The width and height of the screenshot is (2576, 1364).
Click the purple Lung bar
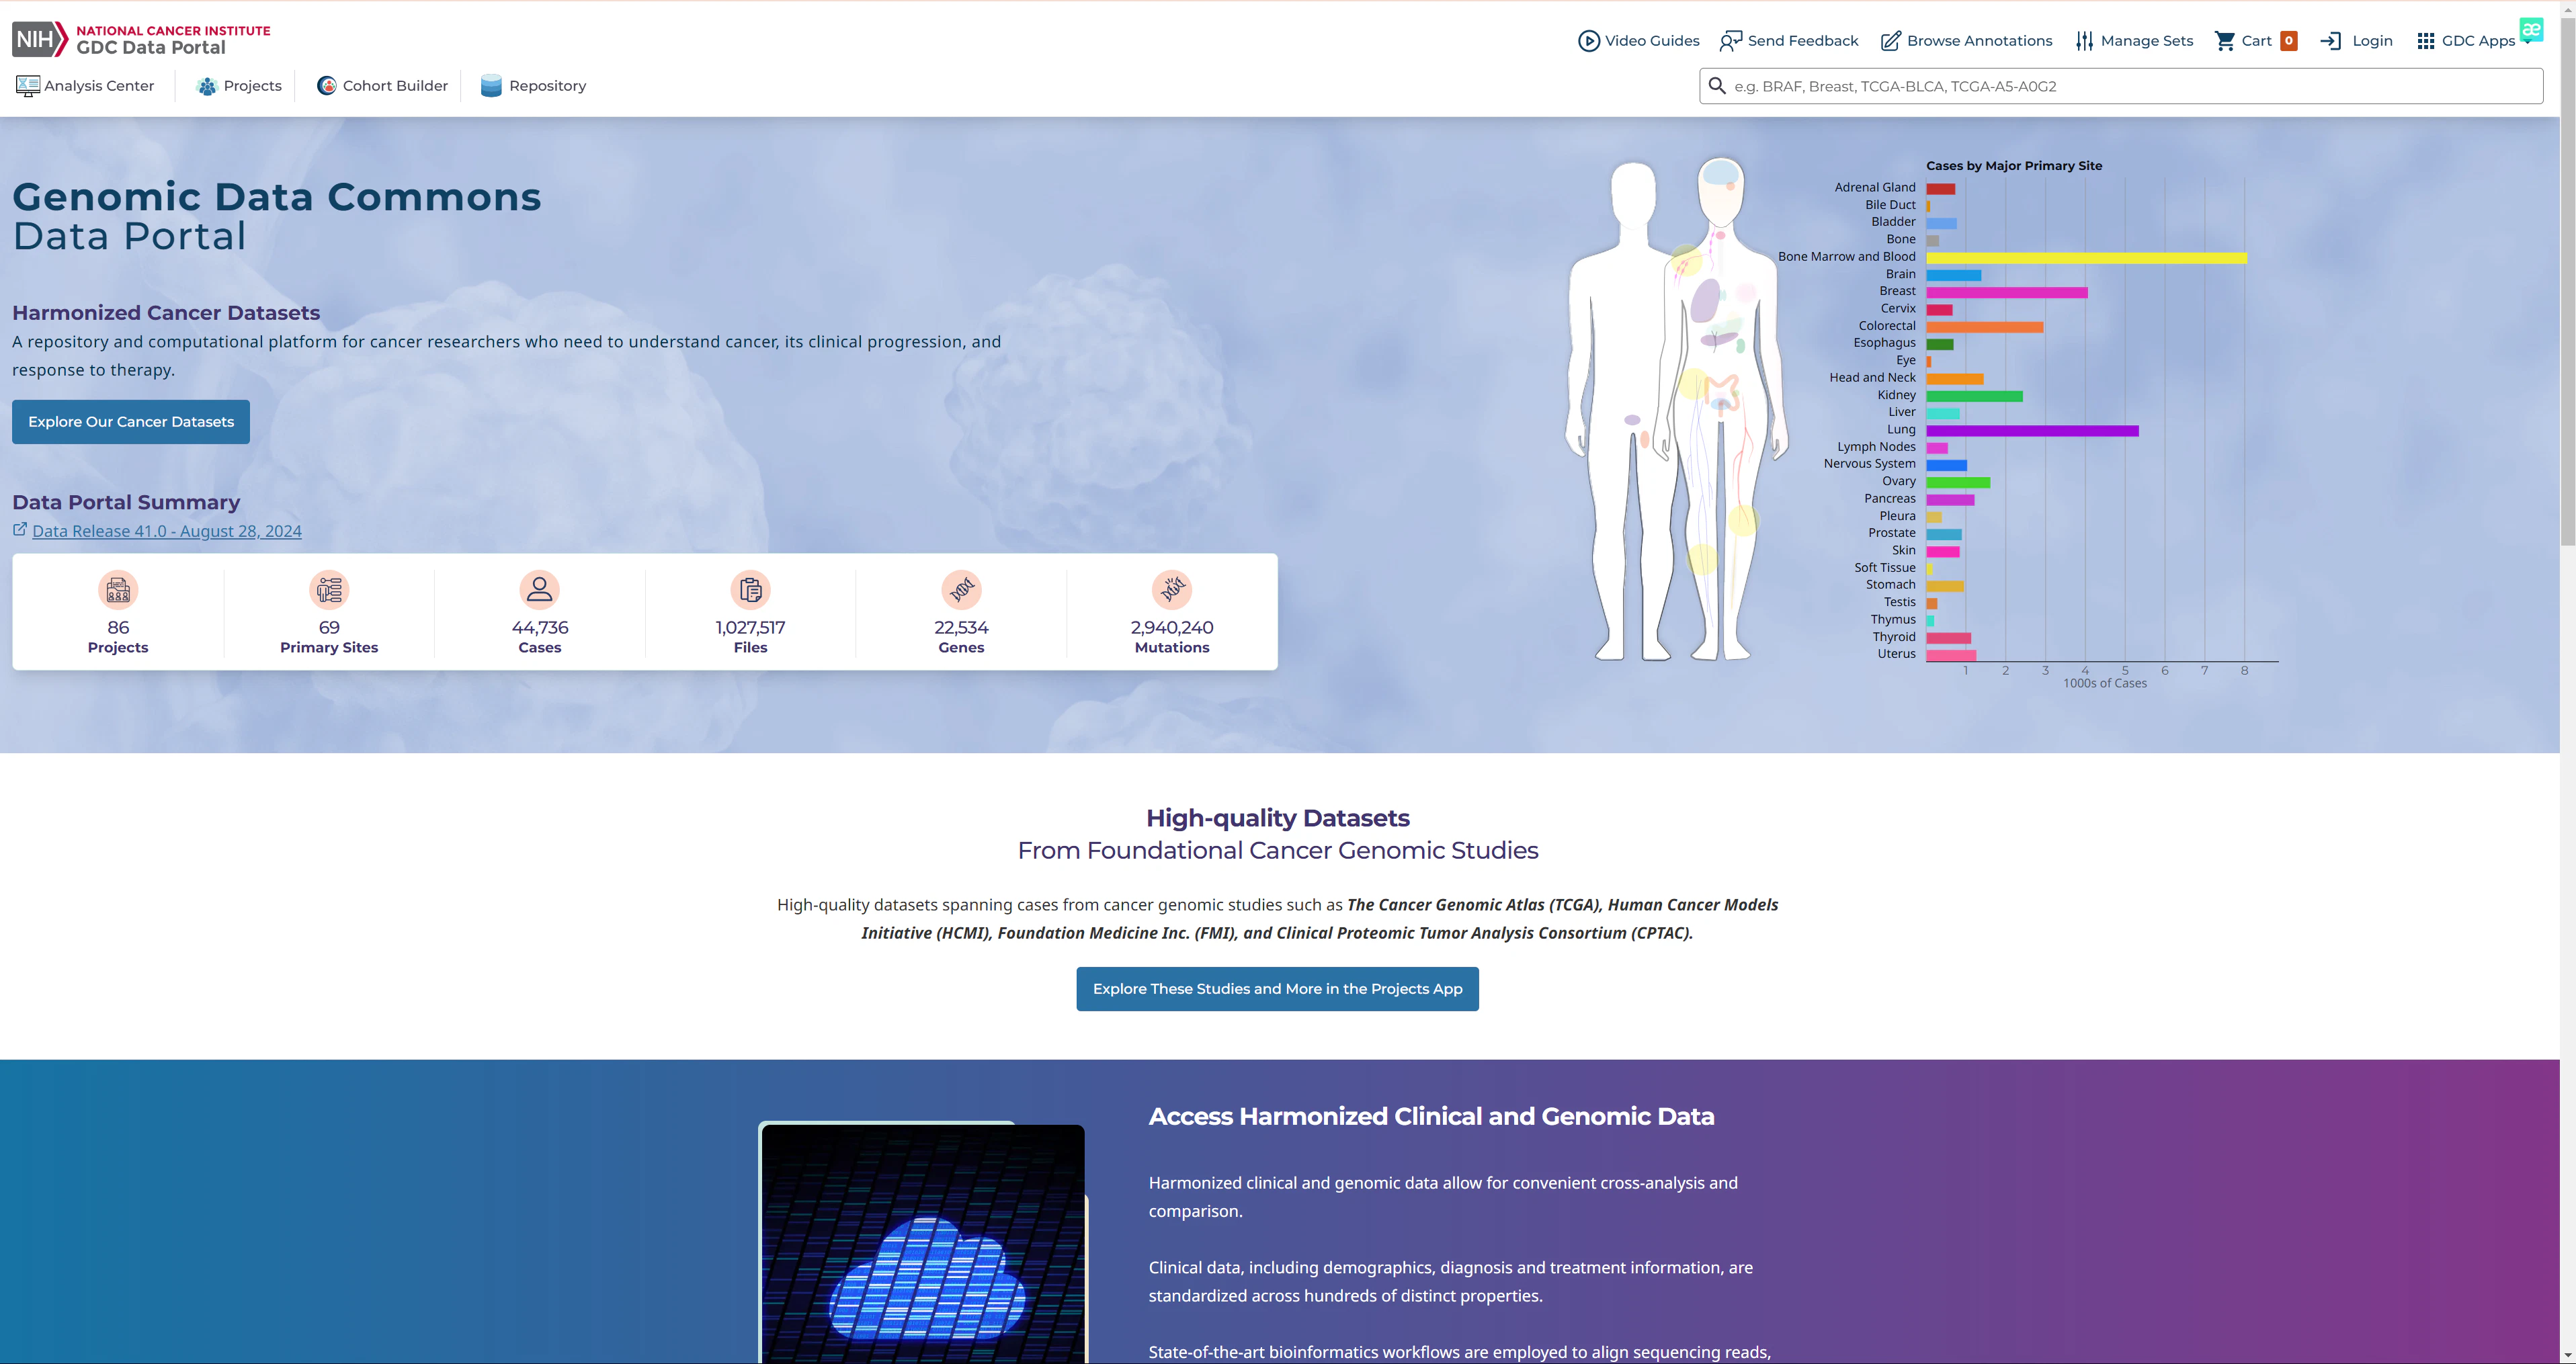(2032, 431)
